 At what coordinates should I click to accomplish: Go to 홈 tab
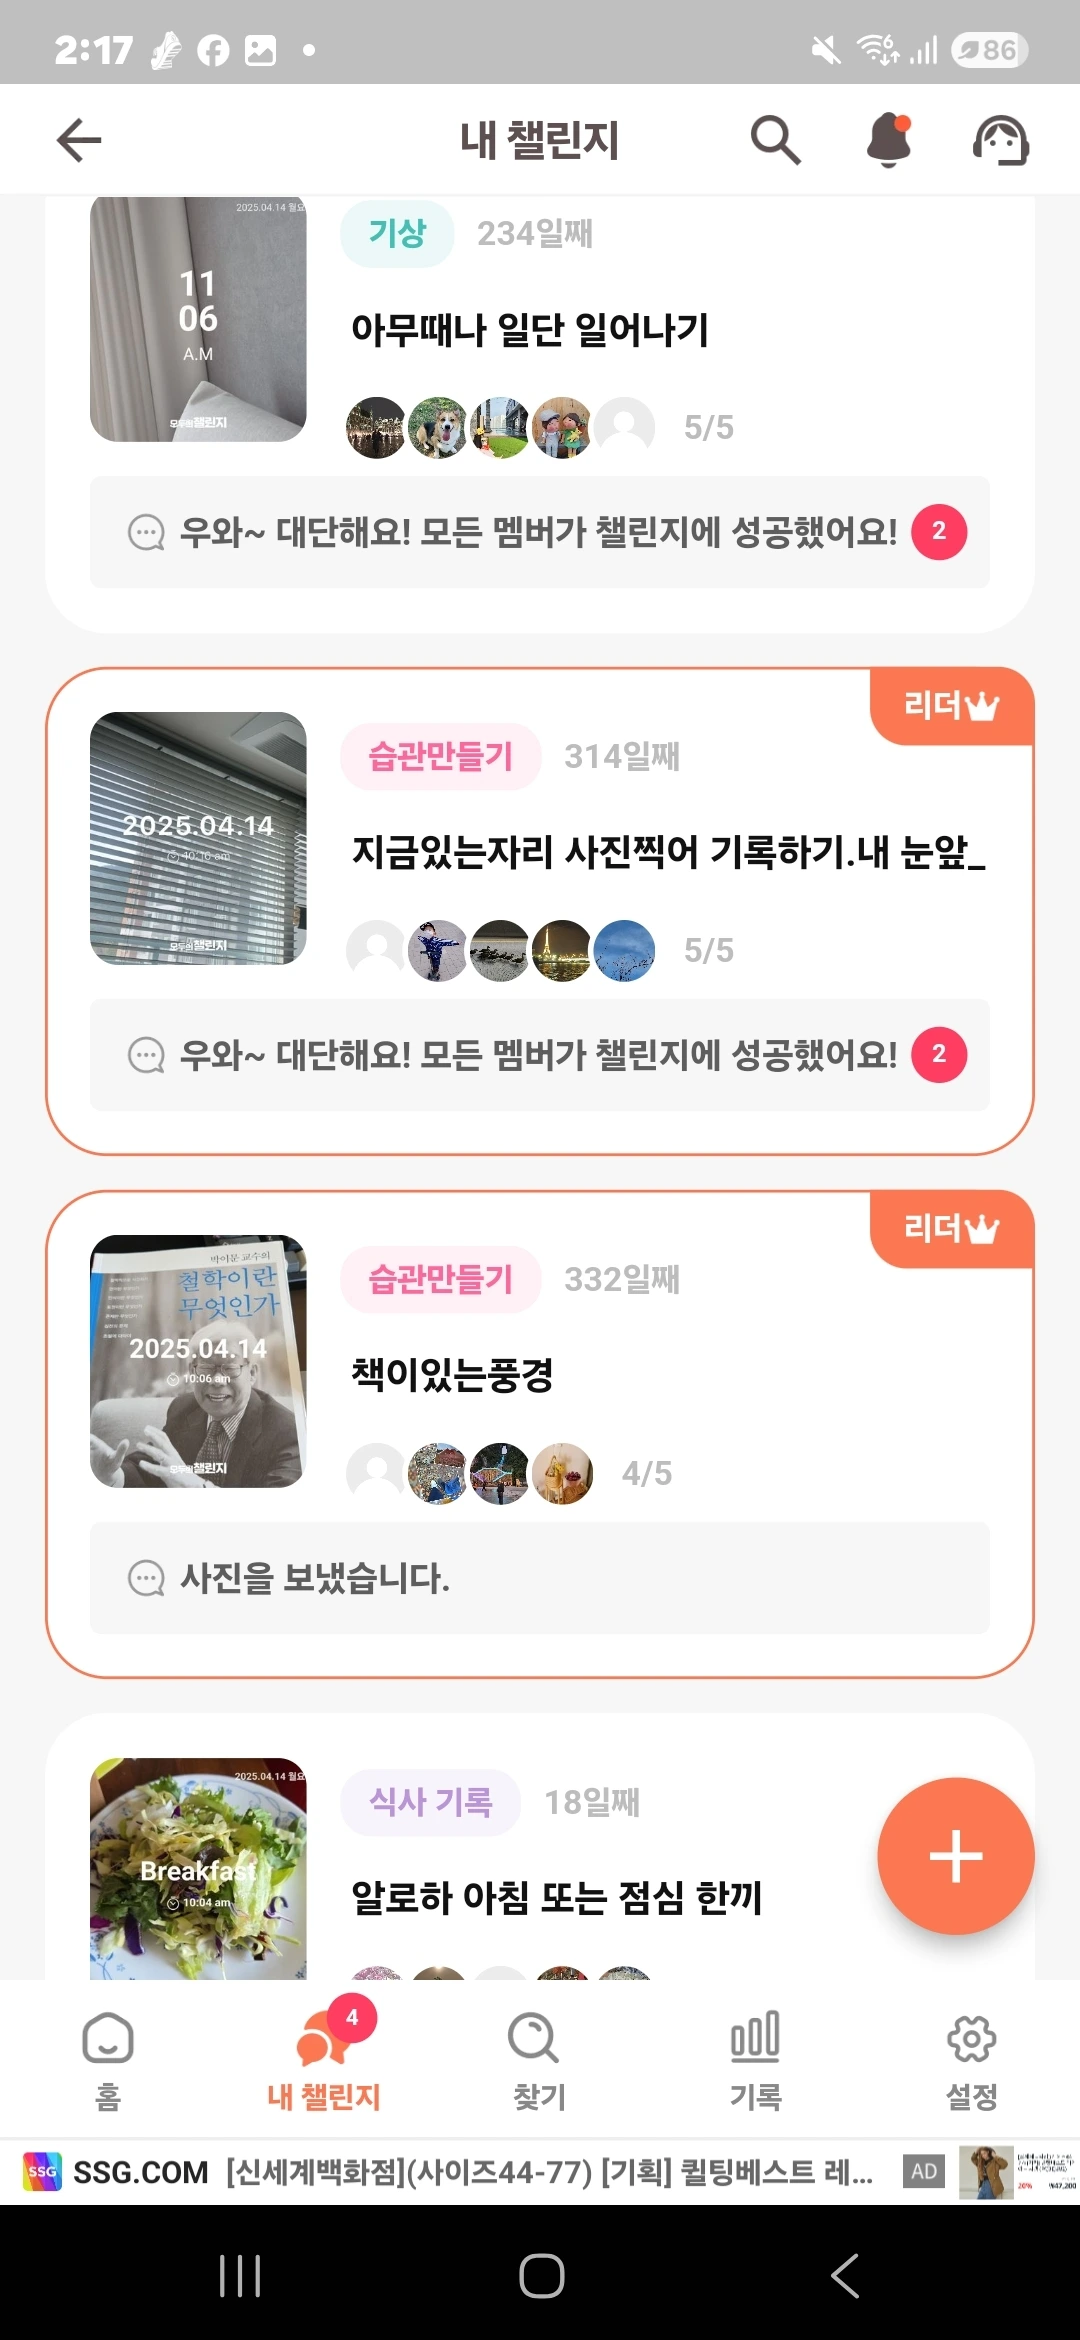(108, 2060)
